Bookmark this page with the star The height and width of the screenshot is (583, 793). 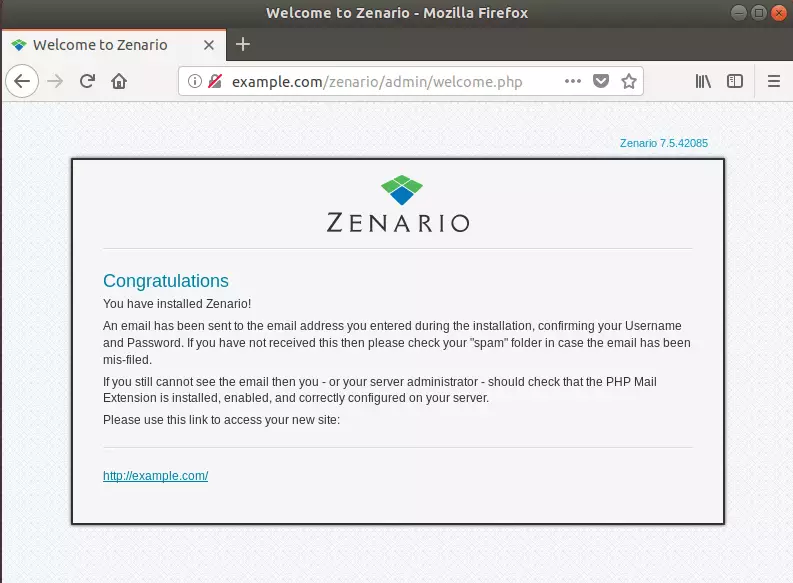click(629, 81)
